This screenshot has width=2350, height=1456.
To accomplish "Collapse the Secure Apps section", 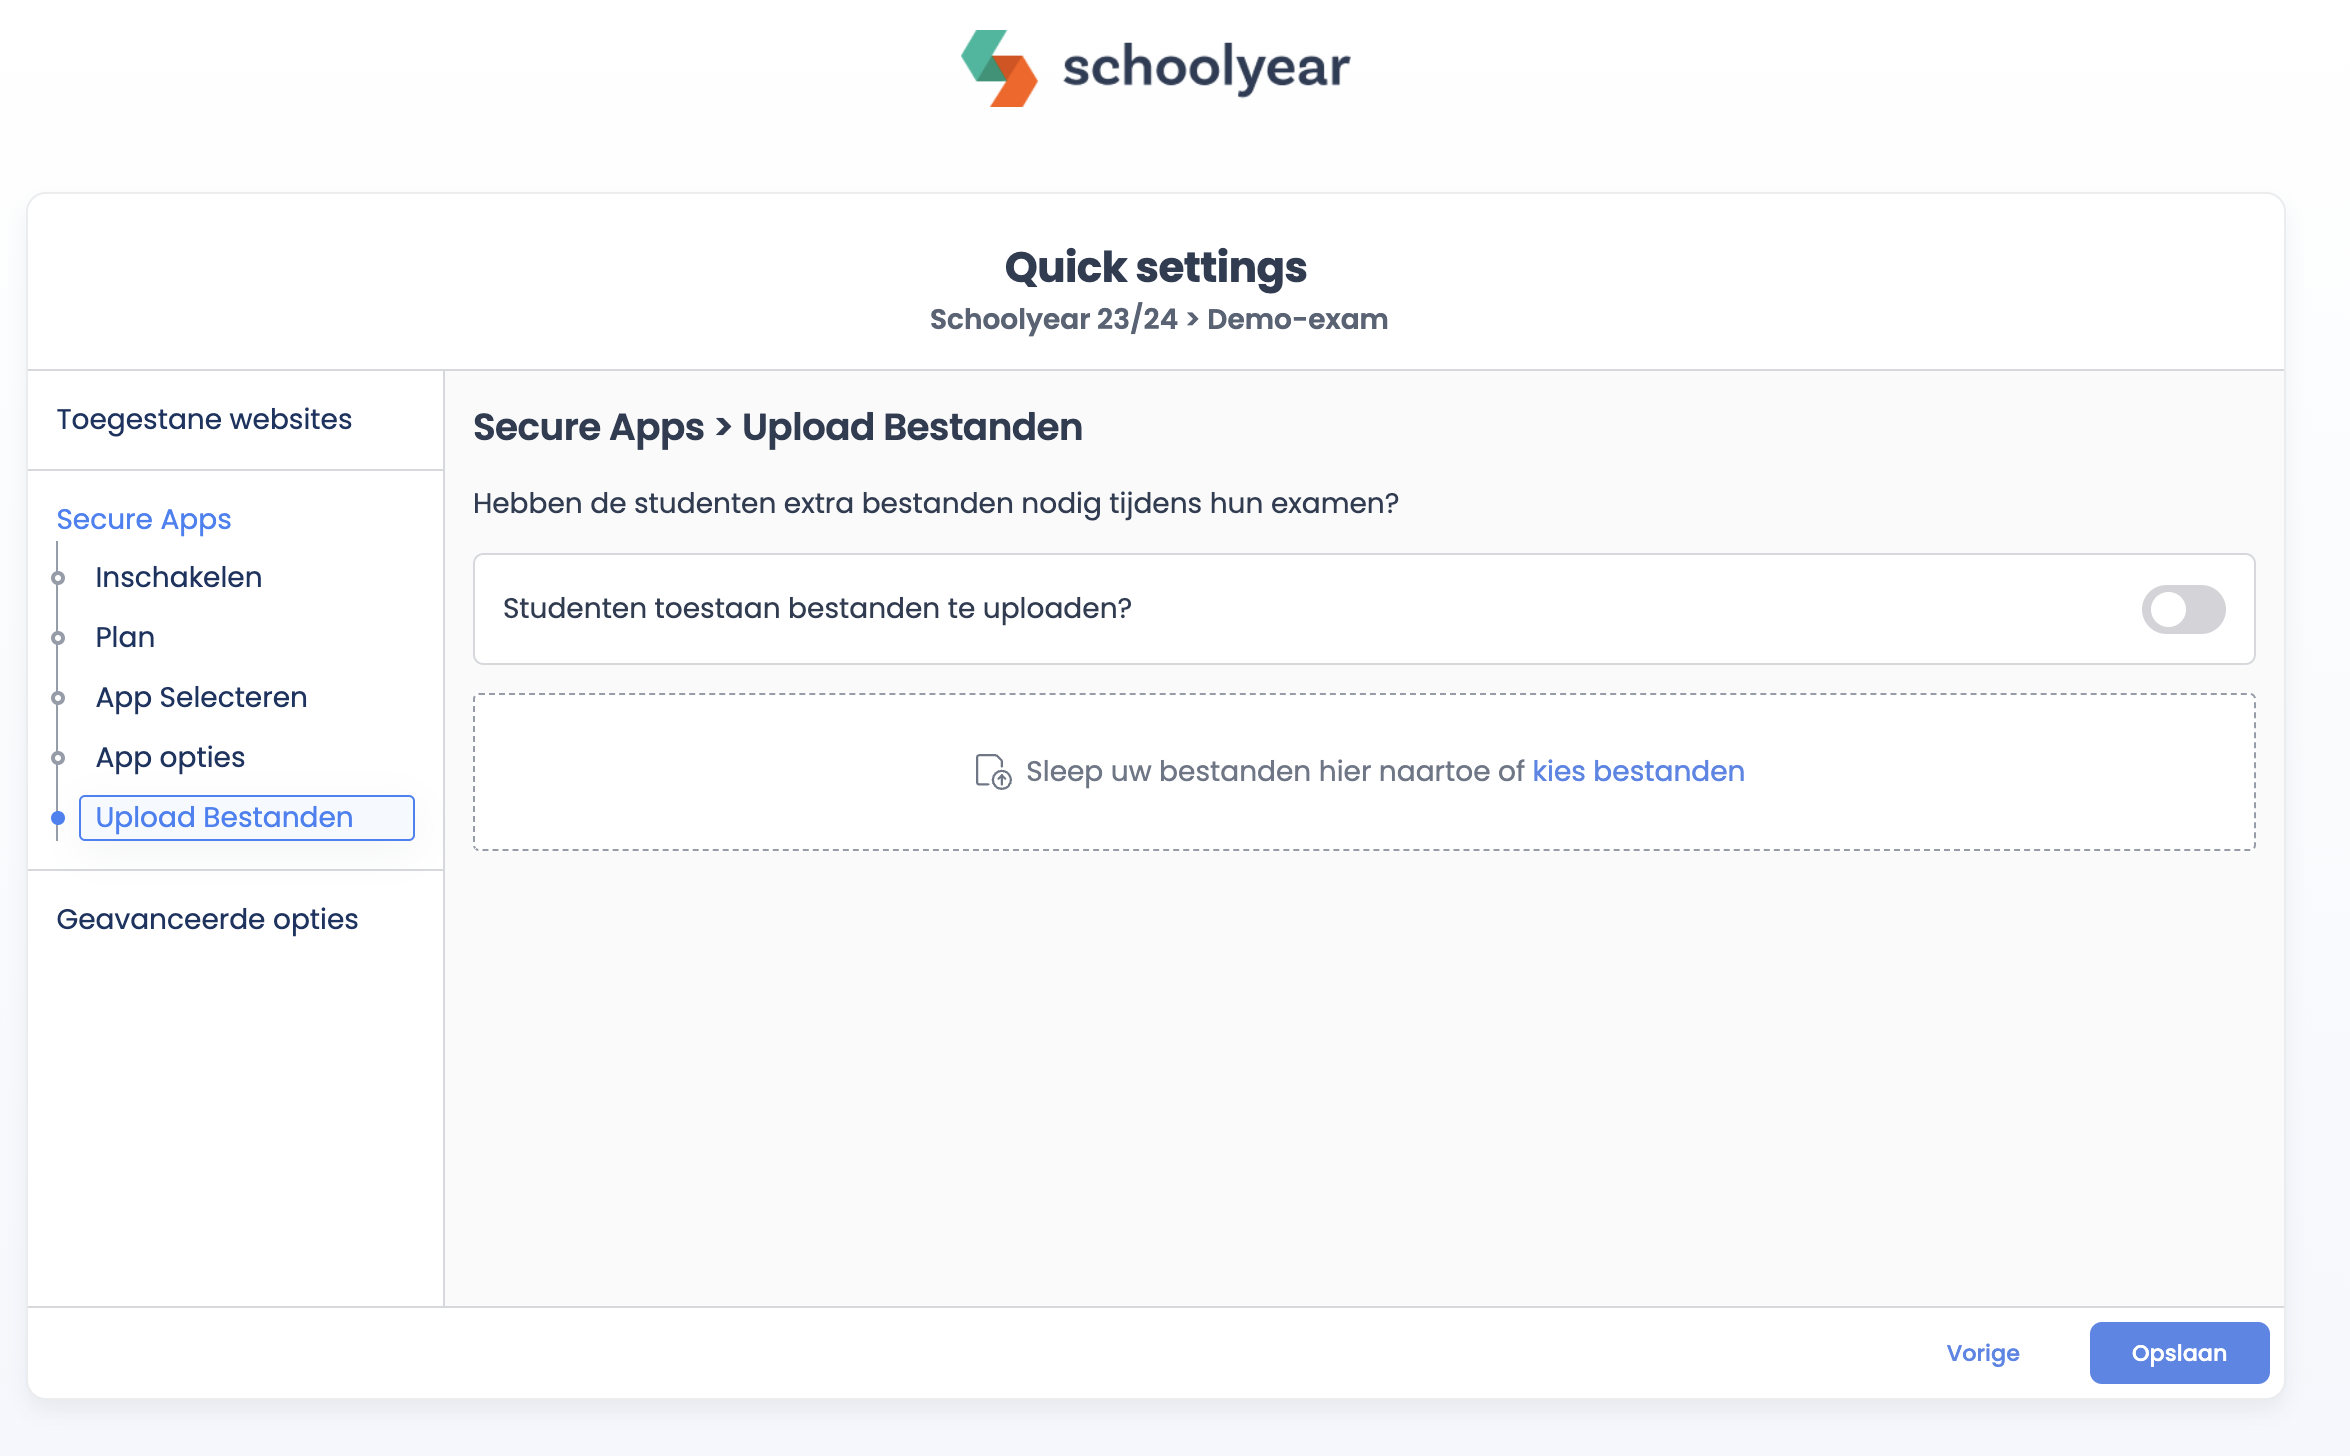I will [143, 519].
